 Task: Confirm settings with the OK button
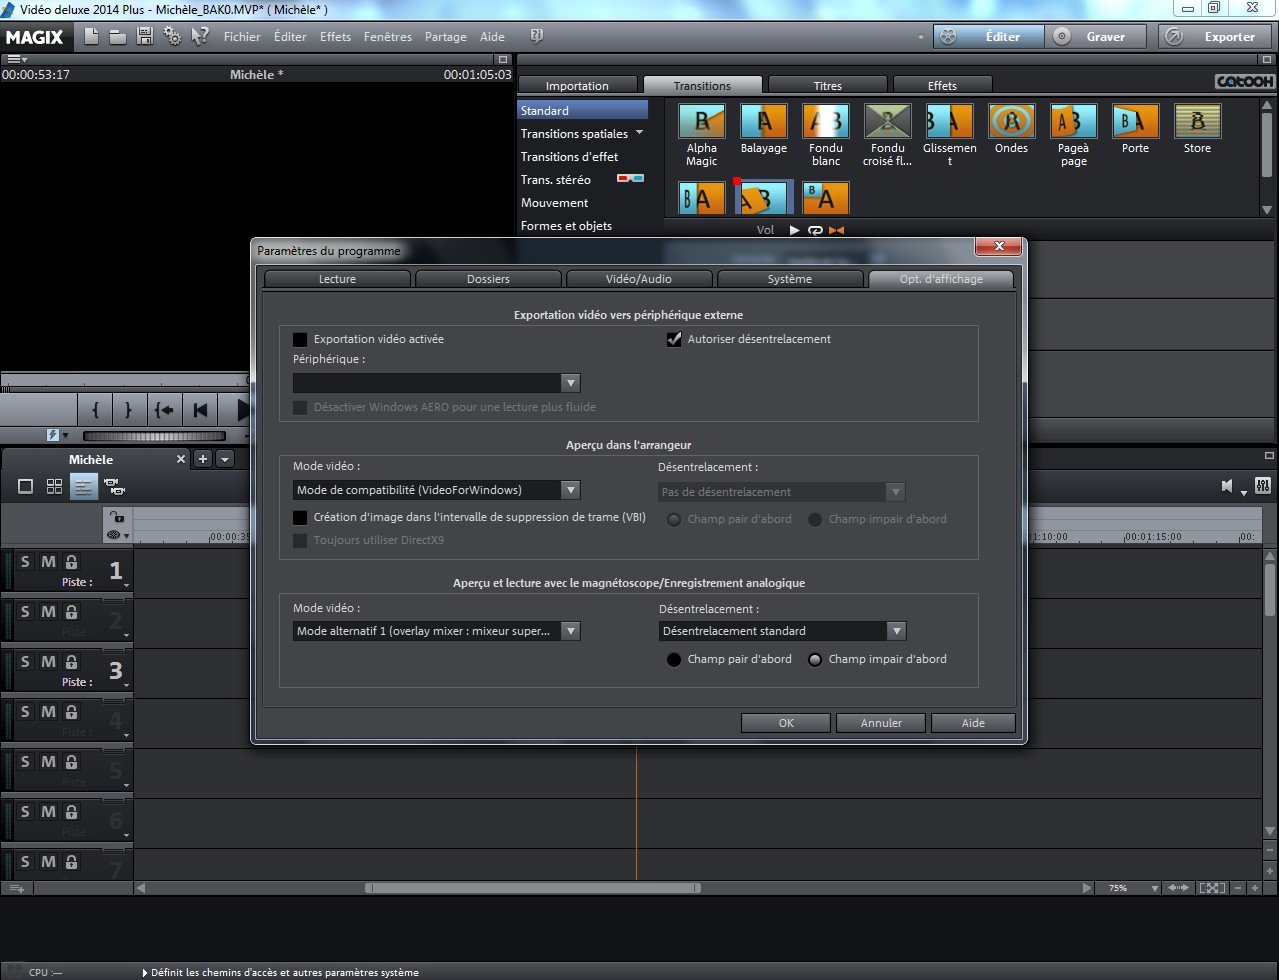[786, 723]
